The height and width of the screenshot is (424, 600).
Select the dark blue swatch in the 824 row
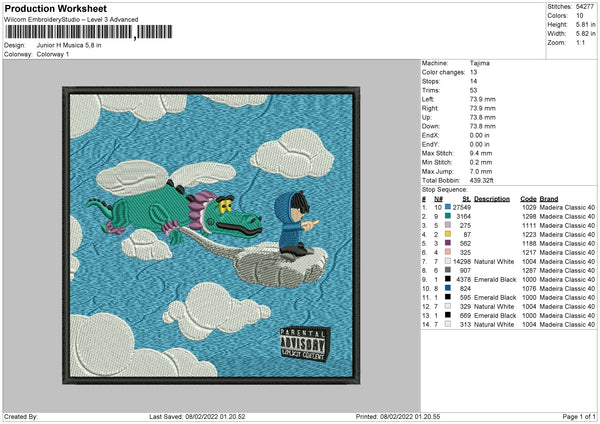click(x=448, y=288)
